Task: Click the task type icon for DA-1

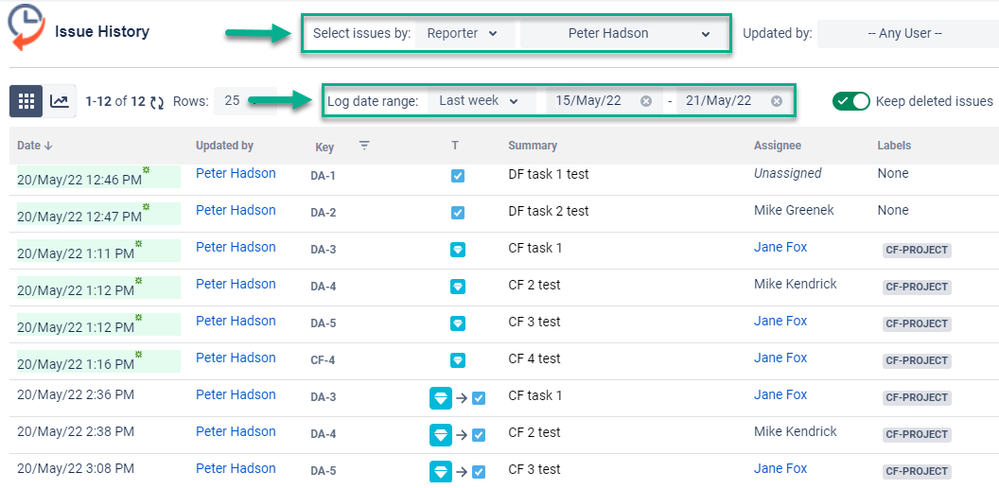Action: pos(457,176)
